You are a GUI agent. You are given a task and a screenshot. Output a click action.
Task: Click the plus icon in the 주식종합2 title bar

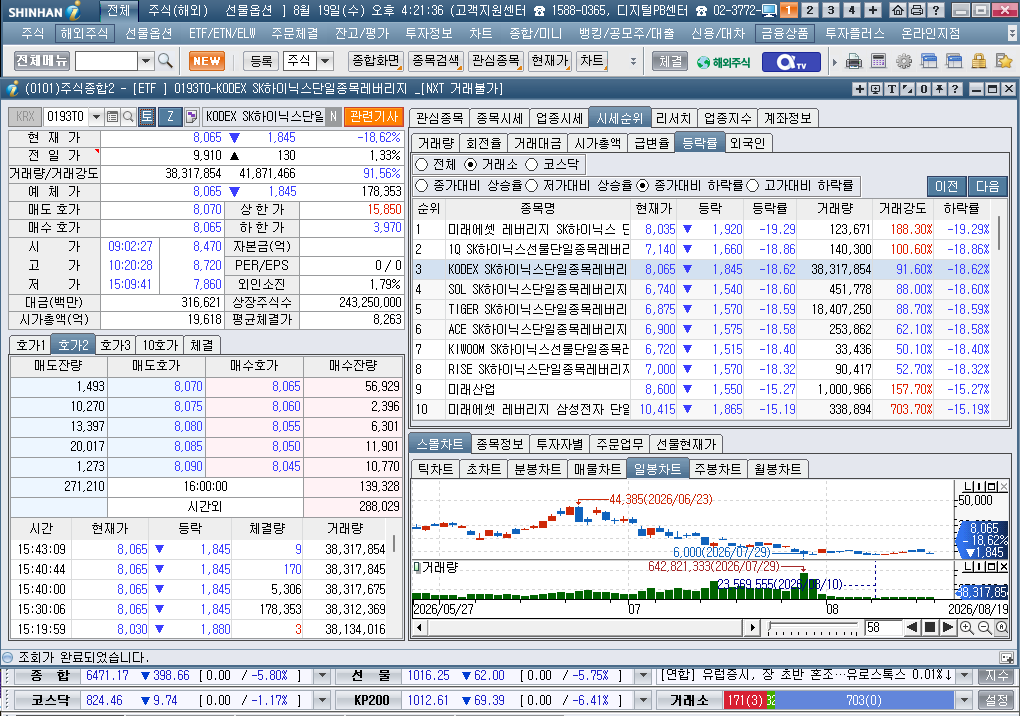859,89
